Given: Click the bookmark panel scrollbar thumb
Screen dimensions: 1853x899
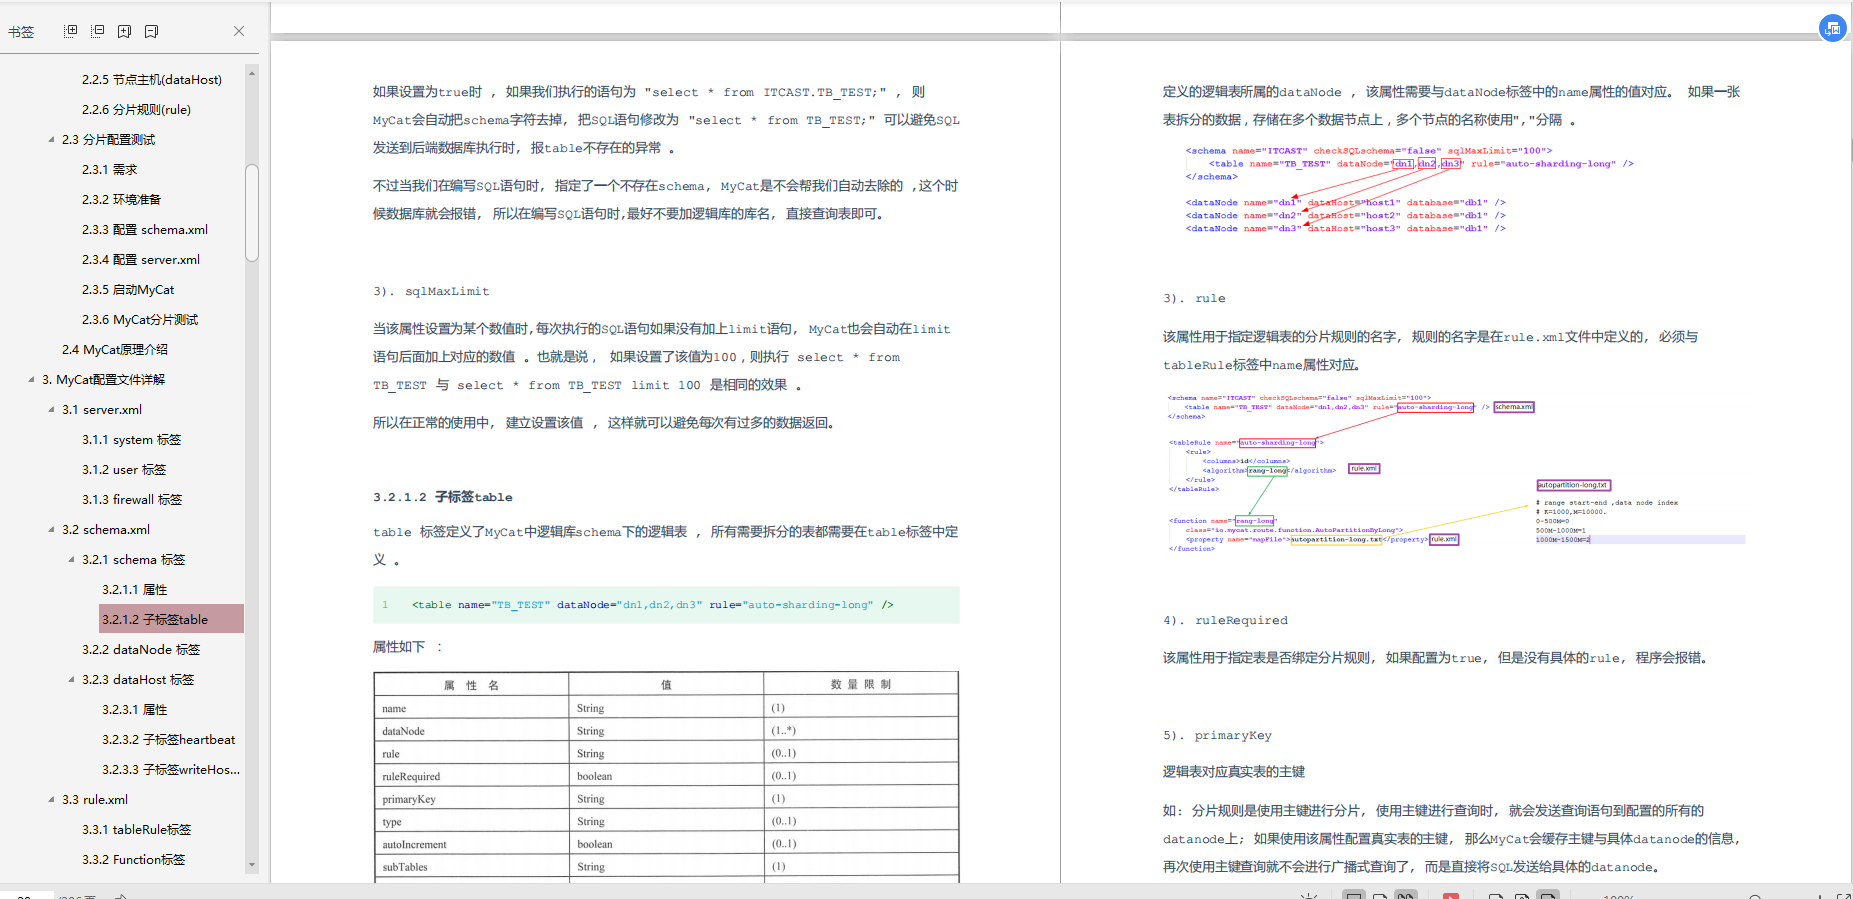Looking at the screenshot, I should click(x=252, y=212).
